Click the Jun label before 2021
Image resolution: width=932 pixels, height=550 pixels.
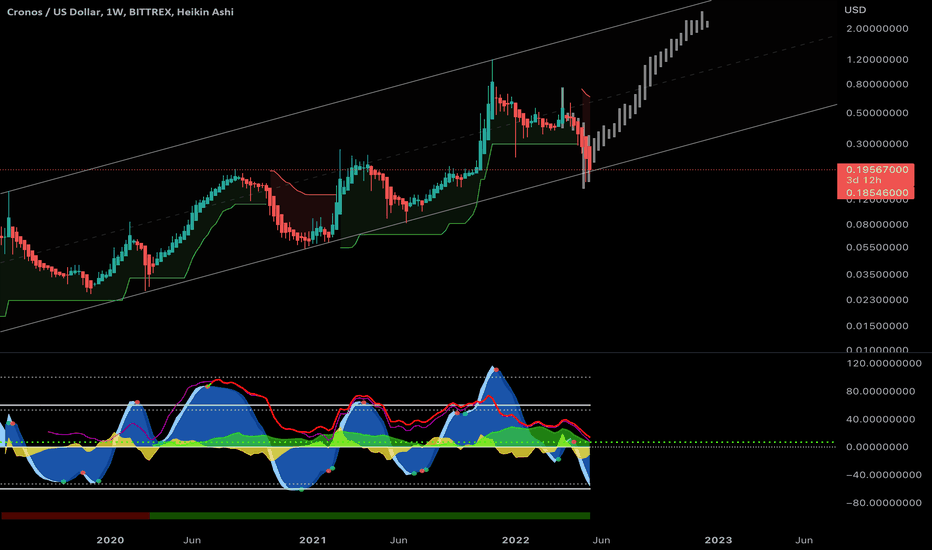tap(191, 540)
